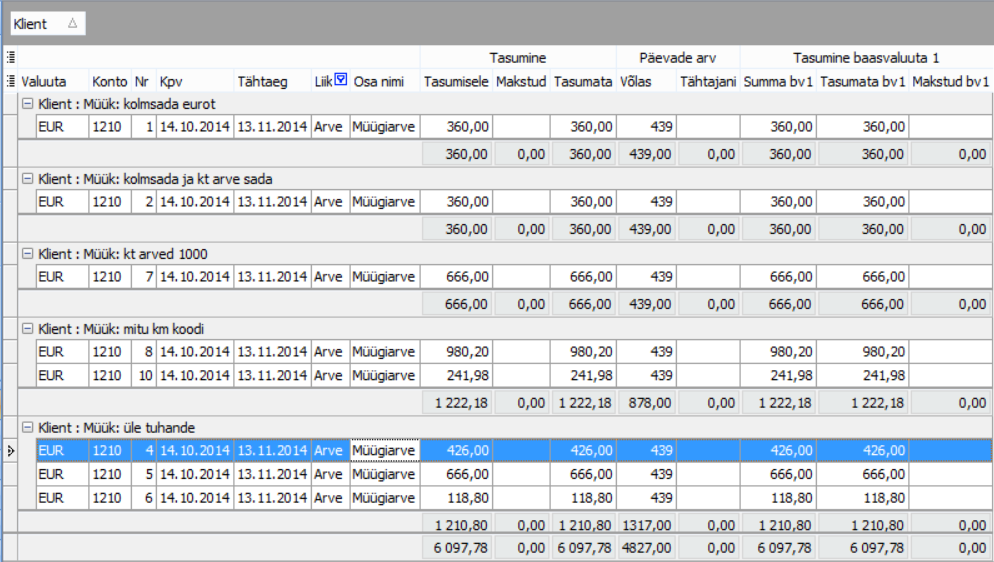
Task: Click grand total 6 097,78 under Tasumisele
Action: 458,548
